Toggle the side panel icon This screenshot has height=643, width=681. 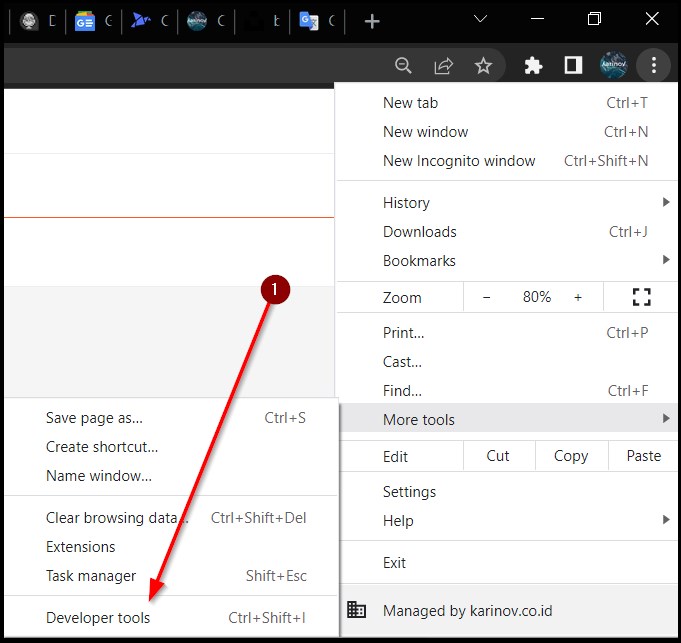573,66
